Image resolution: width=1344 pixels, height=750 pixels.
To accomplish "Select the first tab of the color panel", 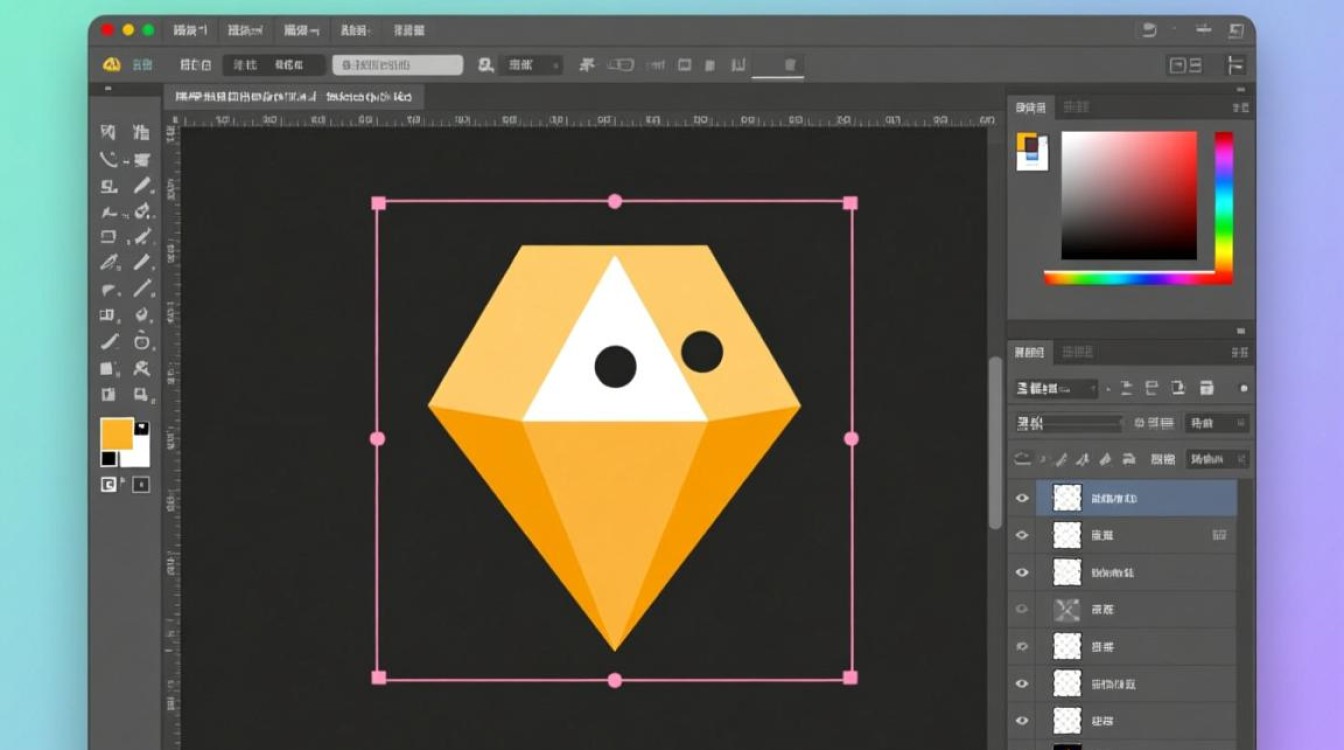I will click(x=1030, y=107).
